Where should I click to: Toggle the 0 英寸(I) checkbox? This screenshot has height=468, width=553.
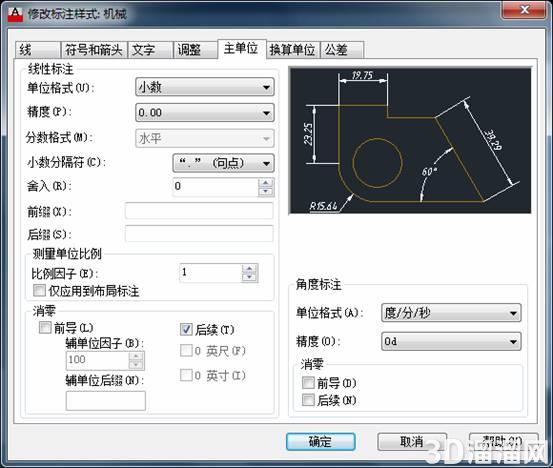pos(186,375)
